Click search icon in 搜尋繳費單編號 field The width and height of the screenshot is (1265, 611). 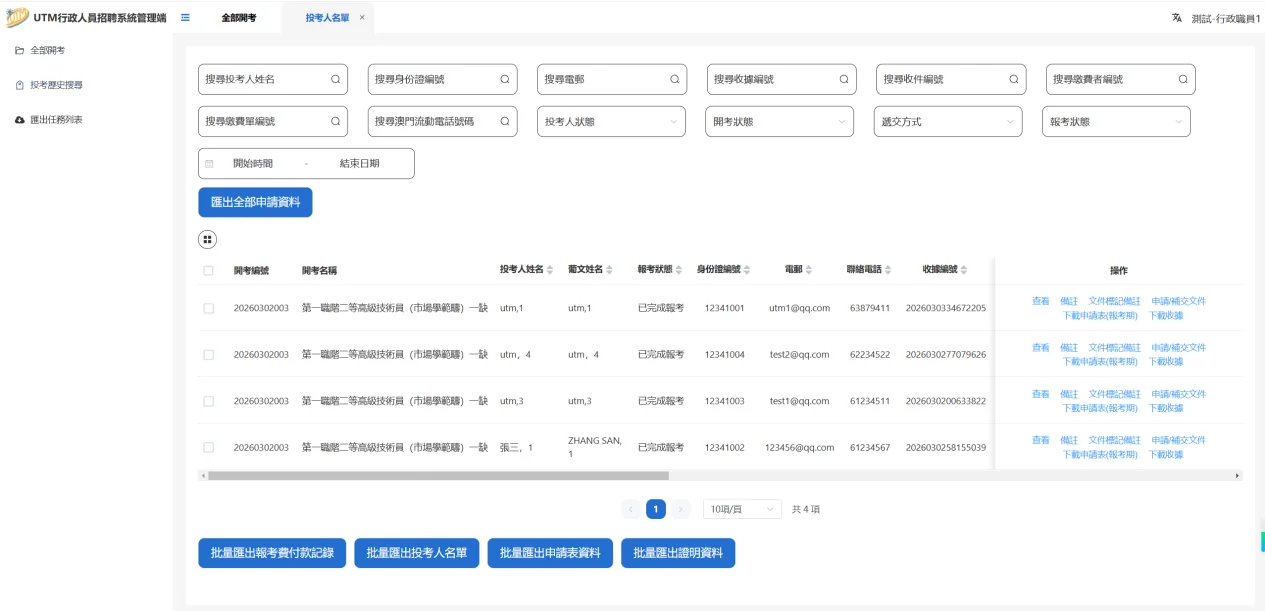click(336, 121)
